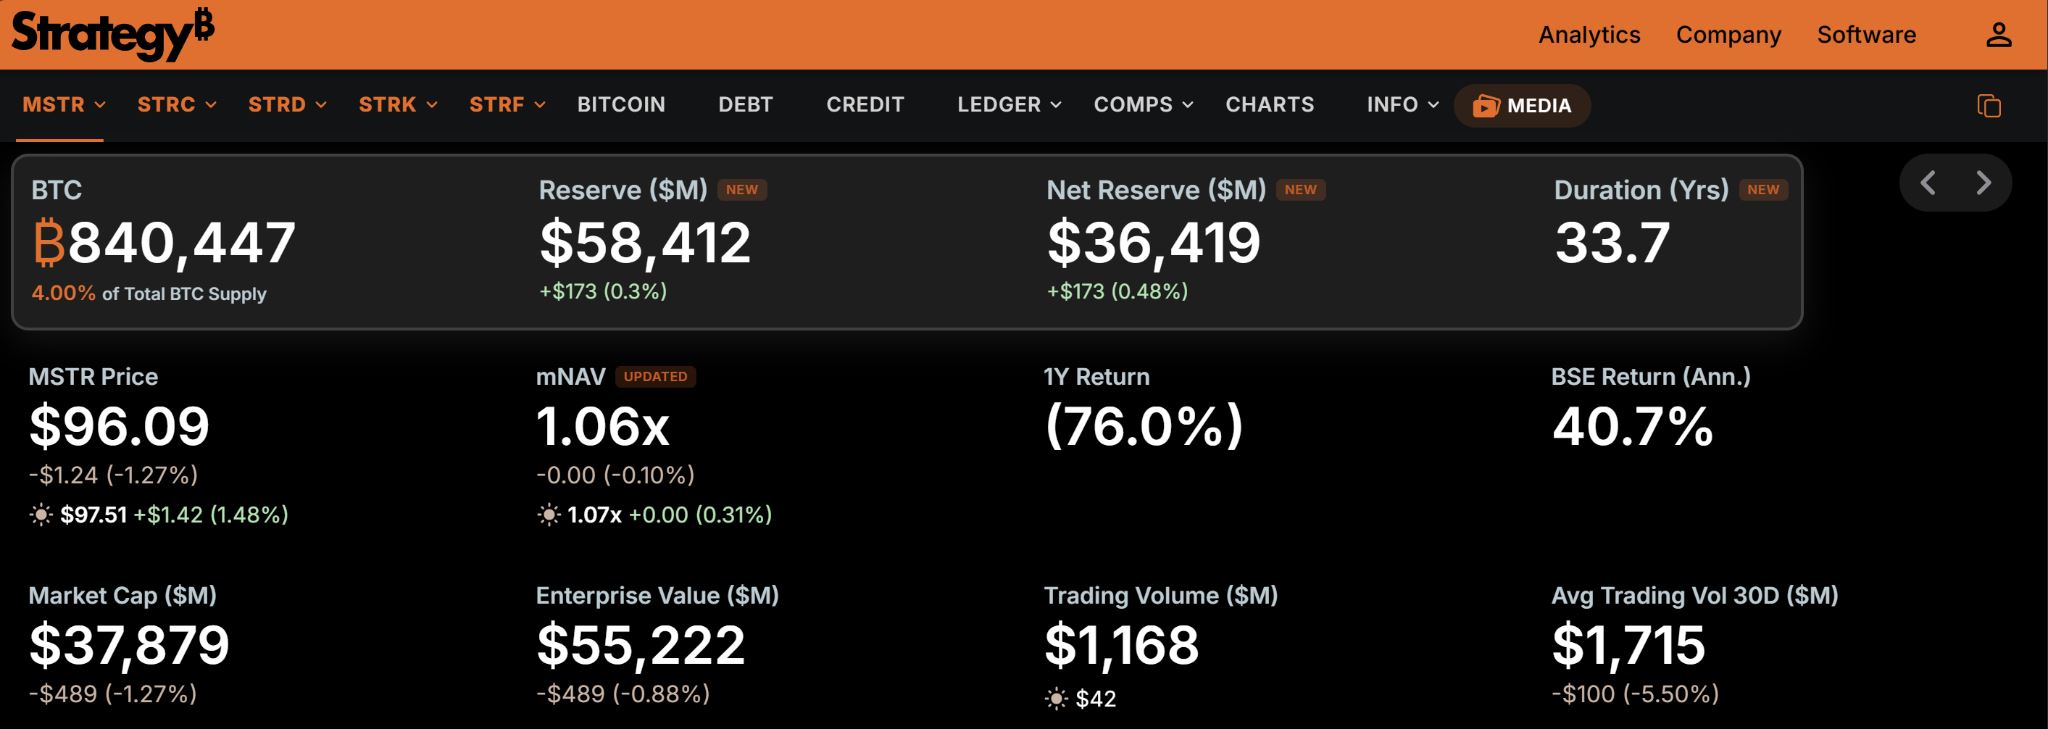Expand the INFO dropdown menu
2048x729 pixels.
pyautogui.click(x=1403, y=104)
